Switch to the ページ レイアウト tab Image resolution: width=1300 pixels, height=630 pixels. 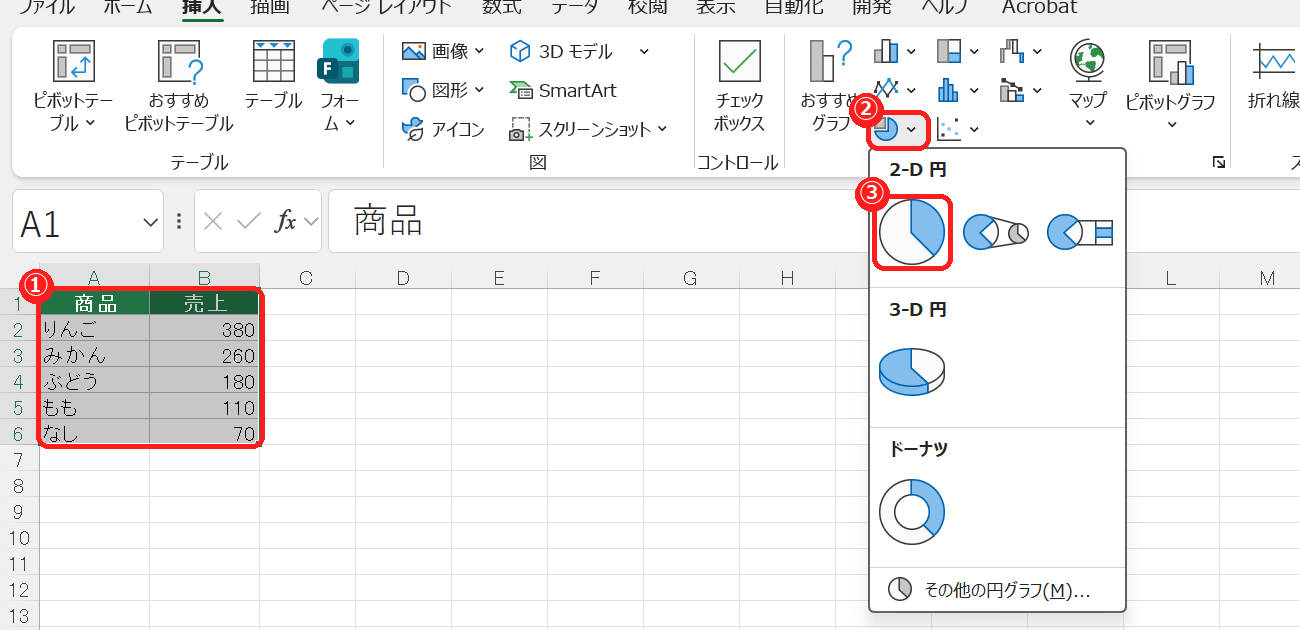point(386,7)
